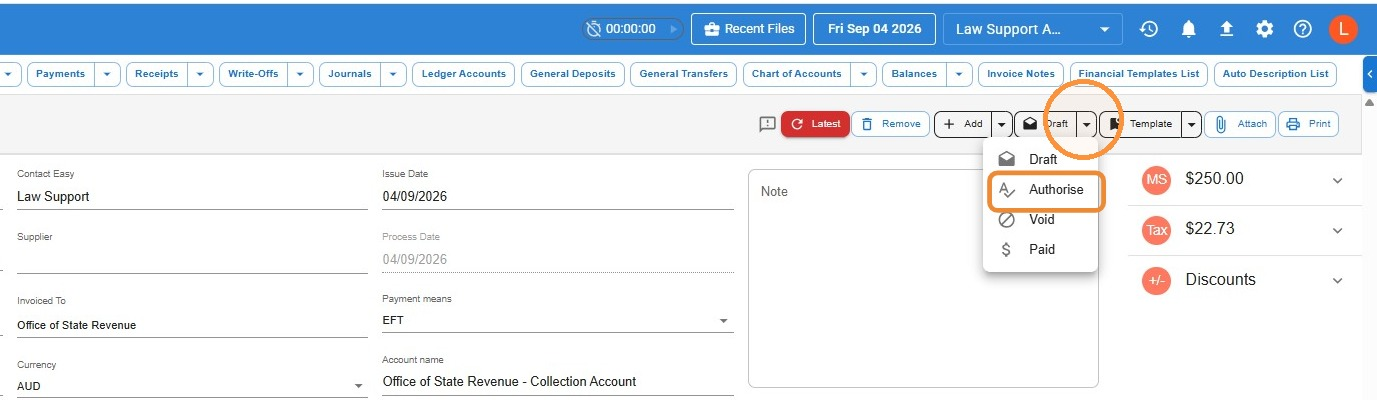Viewport: 1377px width, 400px height.
Task: Expand the Receipts dropdown arrow
Action: (201, 74)
